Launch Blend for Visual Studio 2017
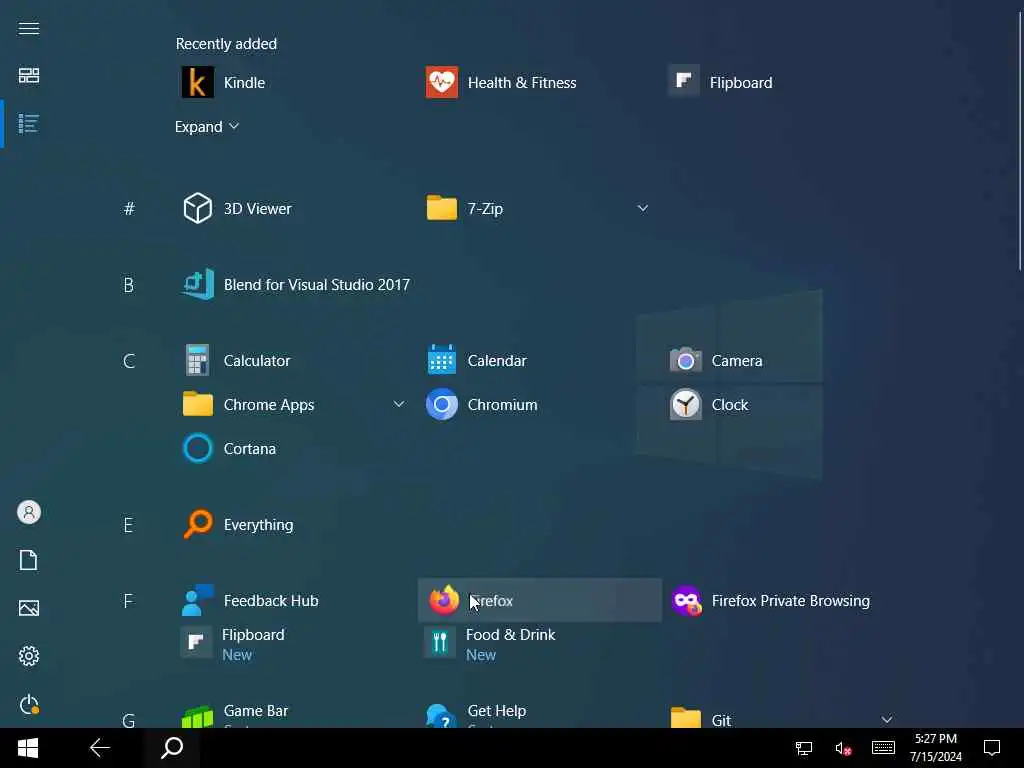 (x=296, y=285)
